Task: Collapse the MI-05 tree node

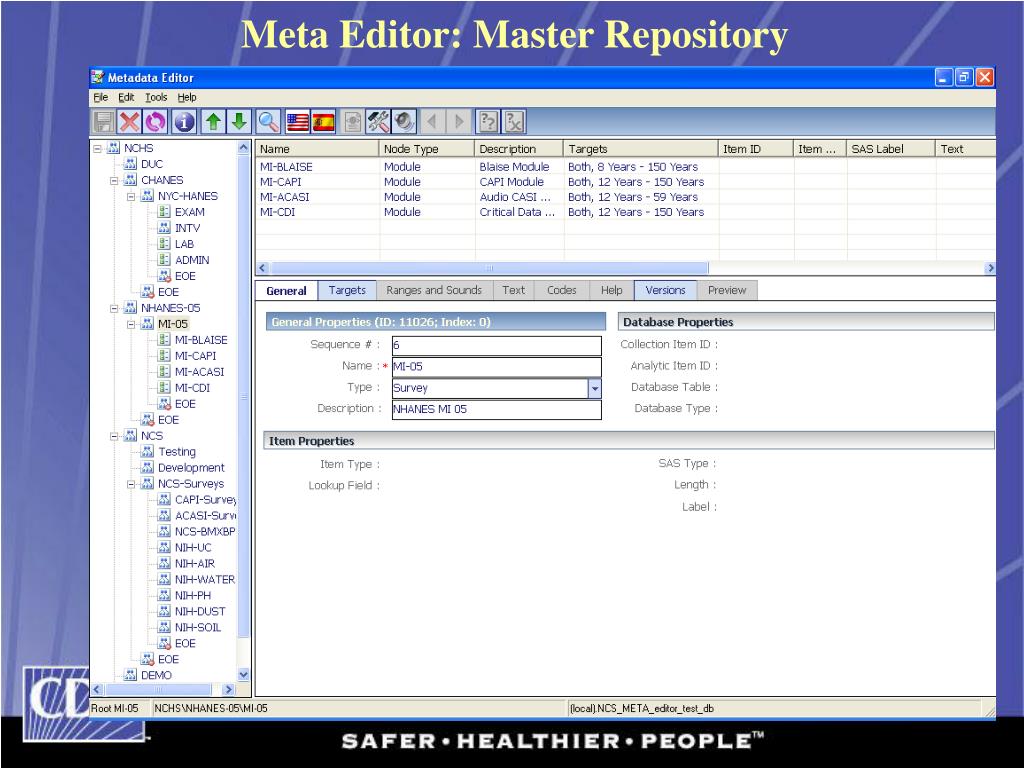Action: pos(131,324)
